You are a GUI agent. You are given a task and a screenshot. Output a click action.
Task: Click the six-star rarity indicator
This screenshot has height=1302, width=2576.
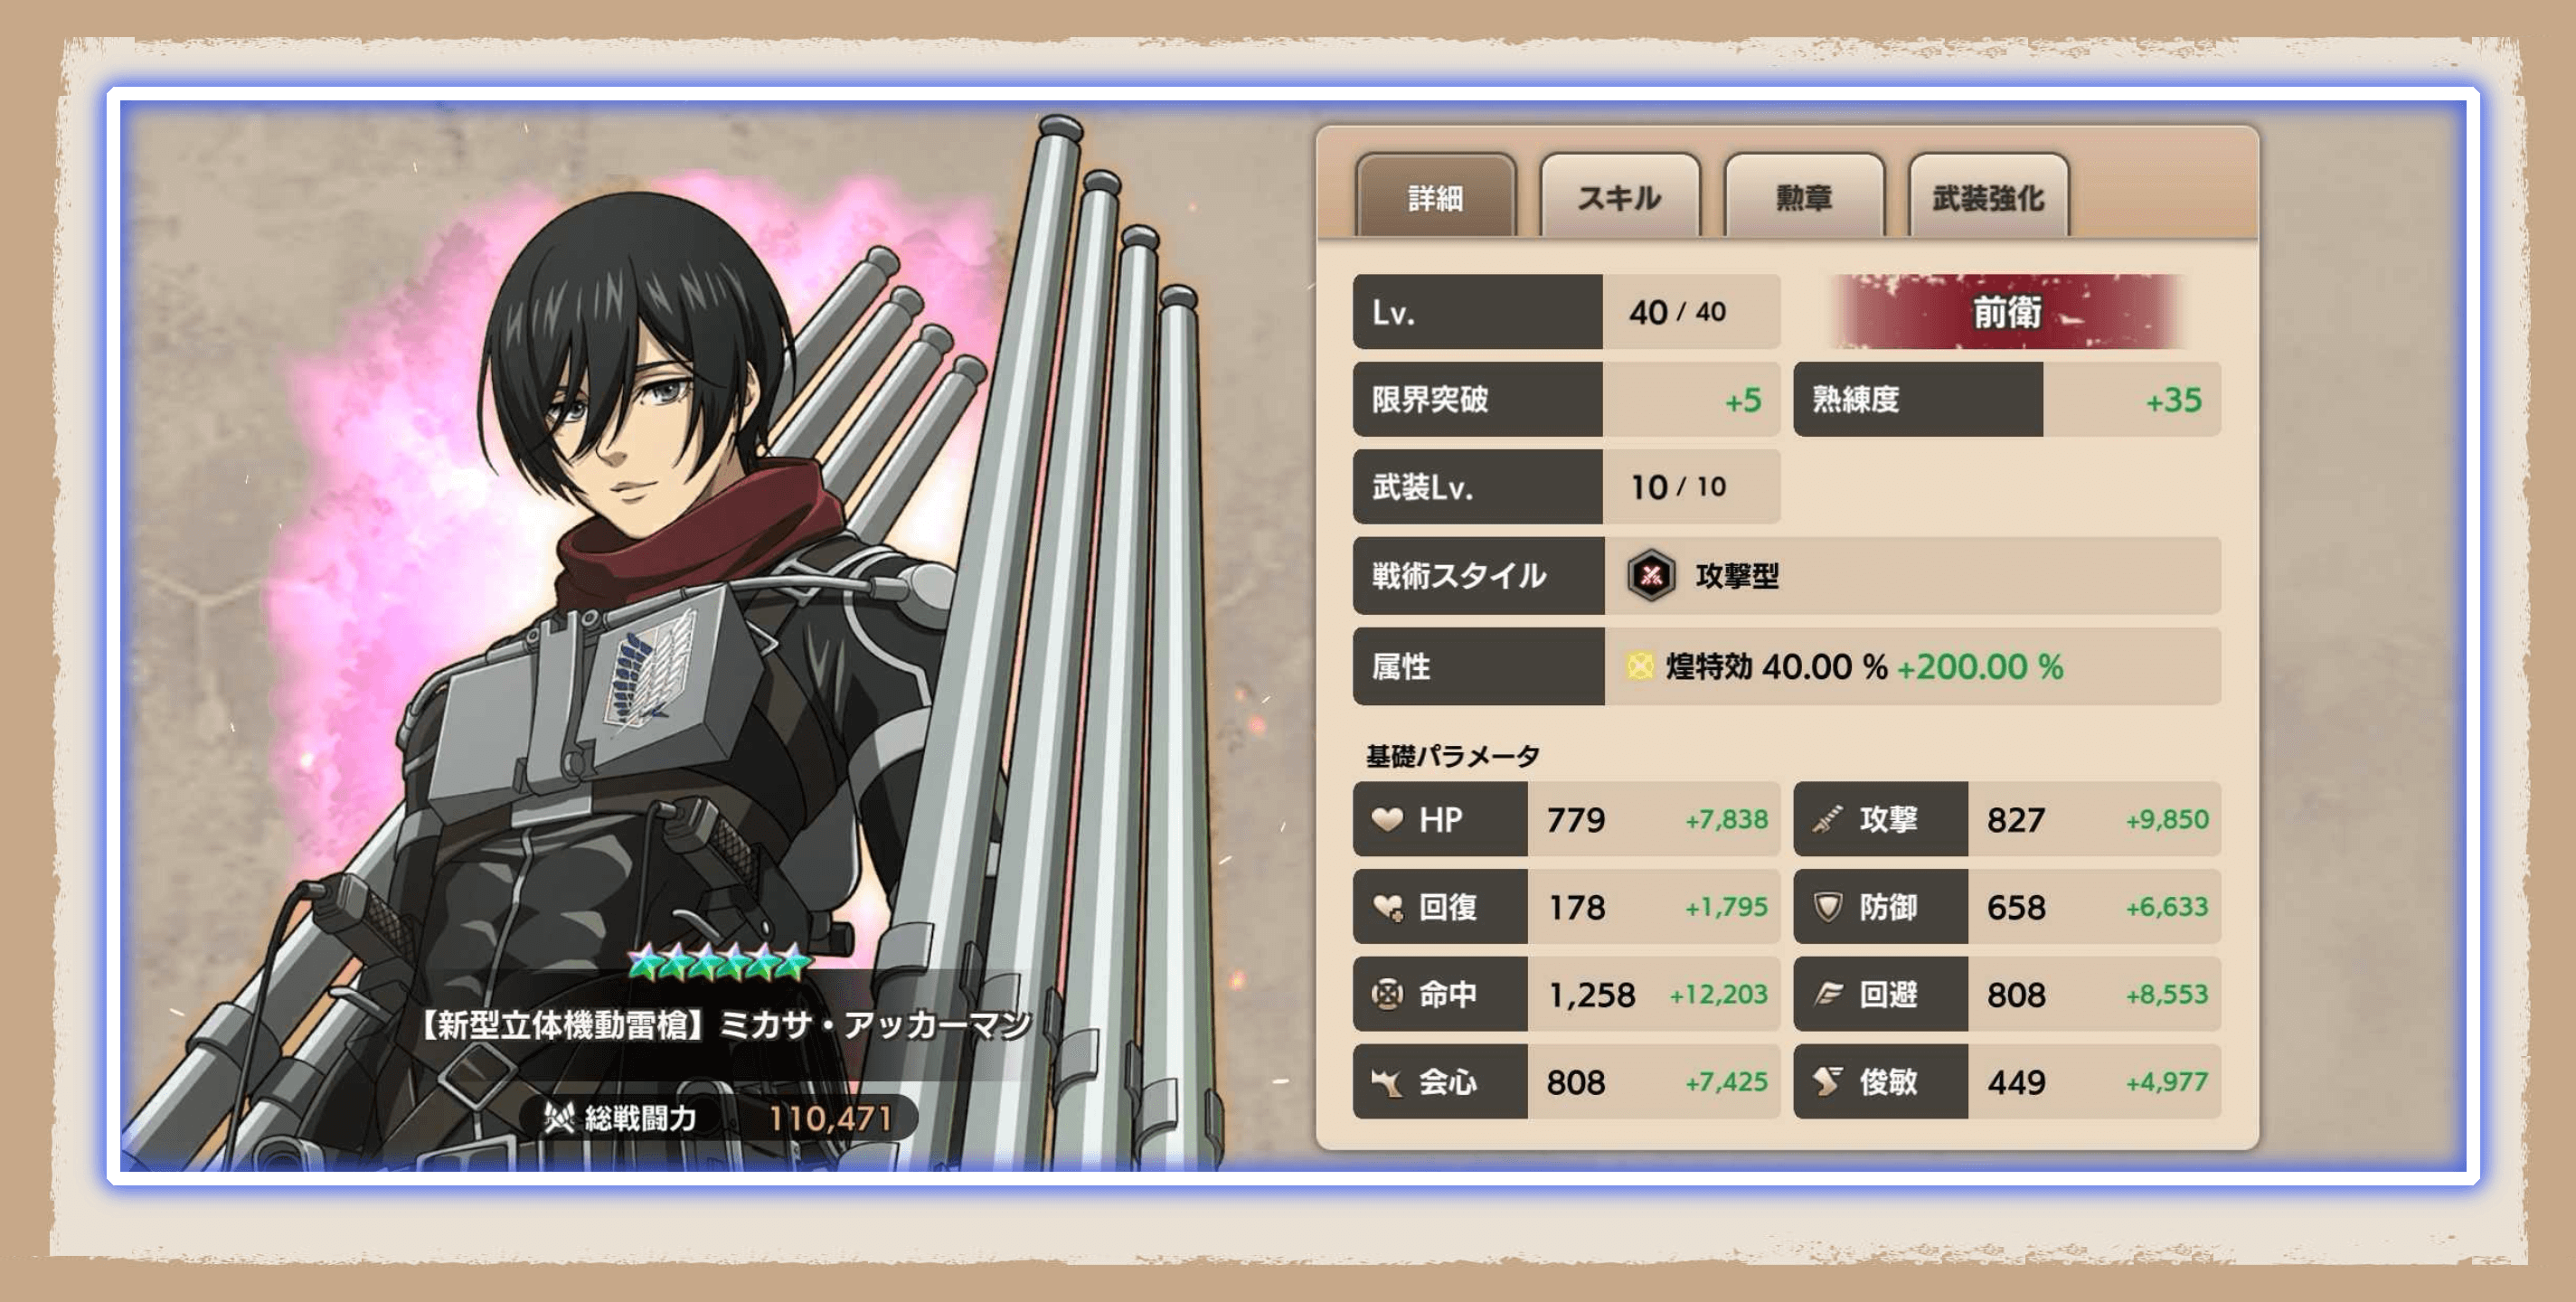(x=719, y=961)
